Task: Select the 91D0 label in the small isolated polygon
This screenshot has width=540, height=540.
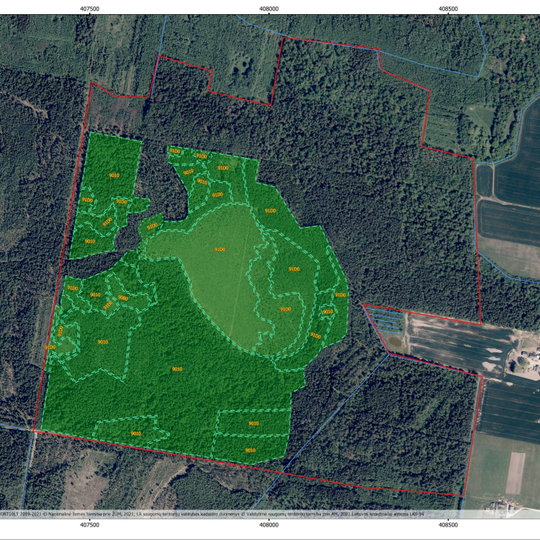Action: tap(152, 226)
